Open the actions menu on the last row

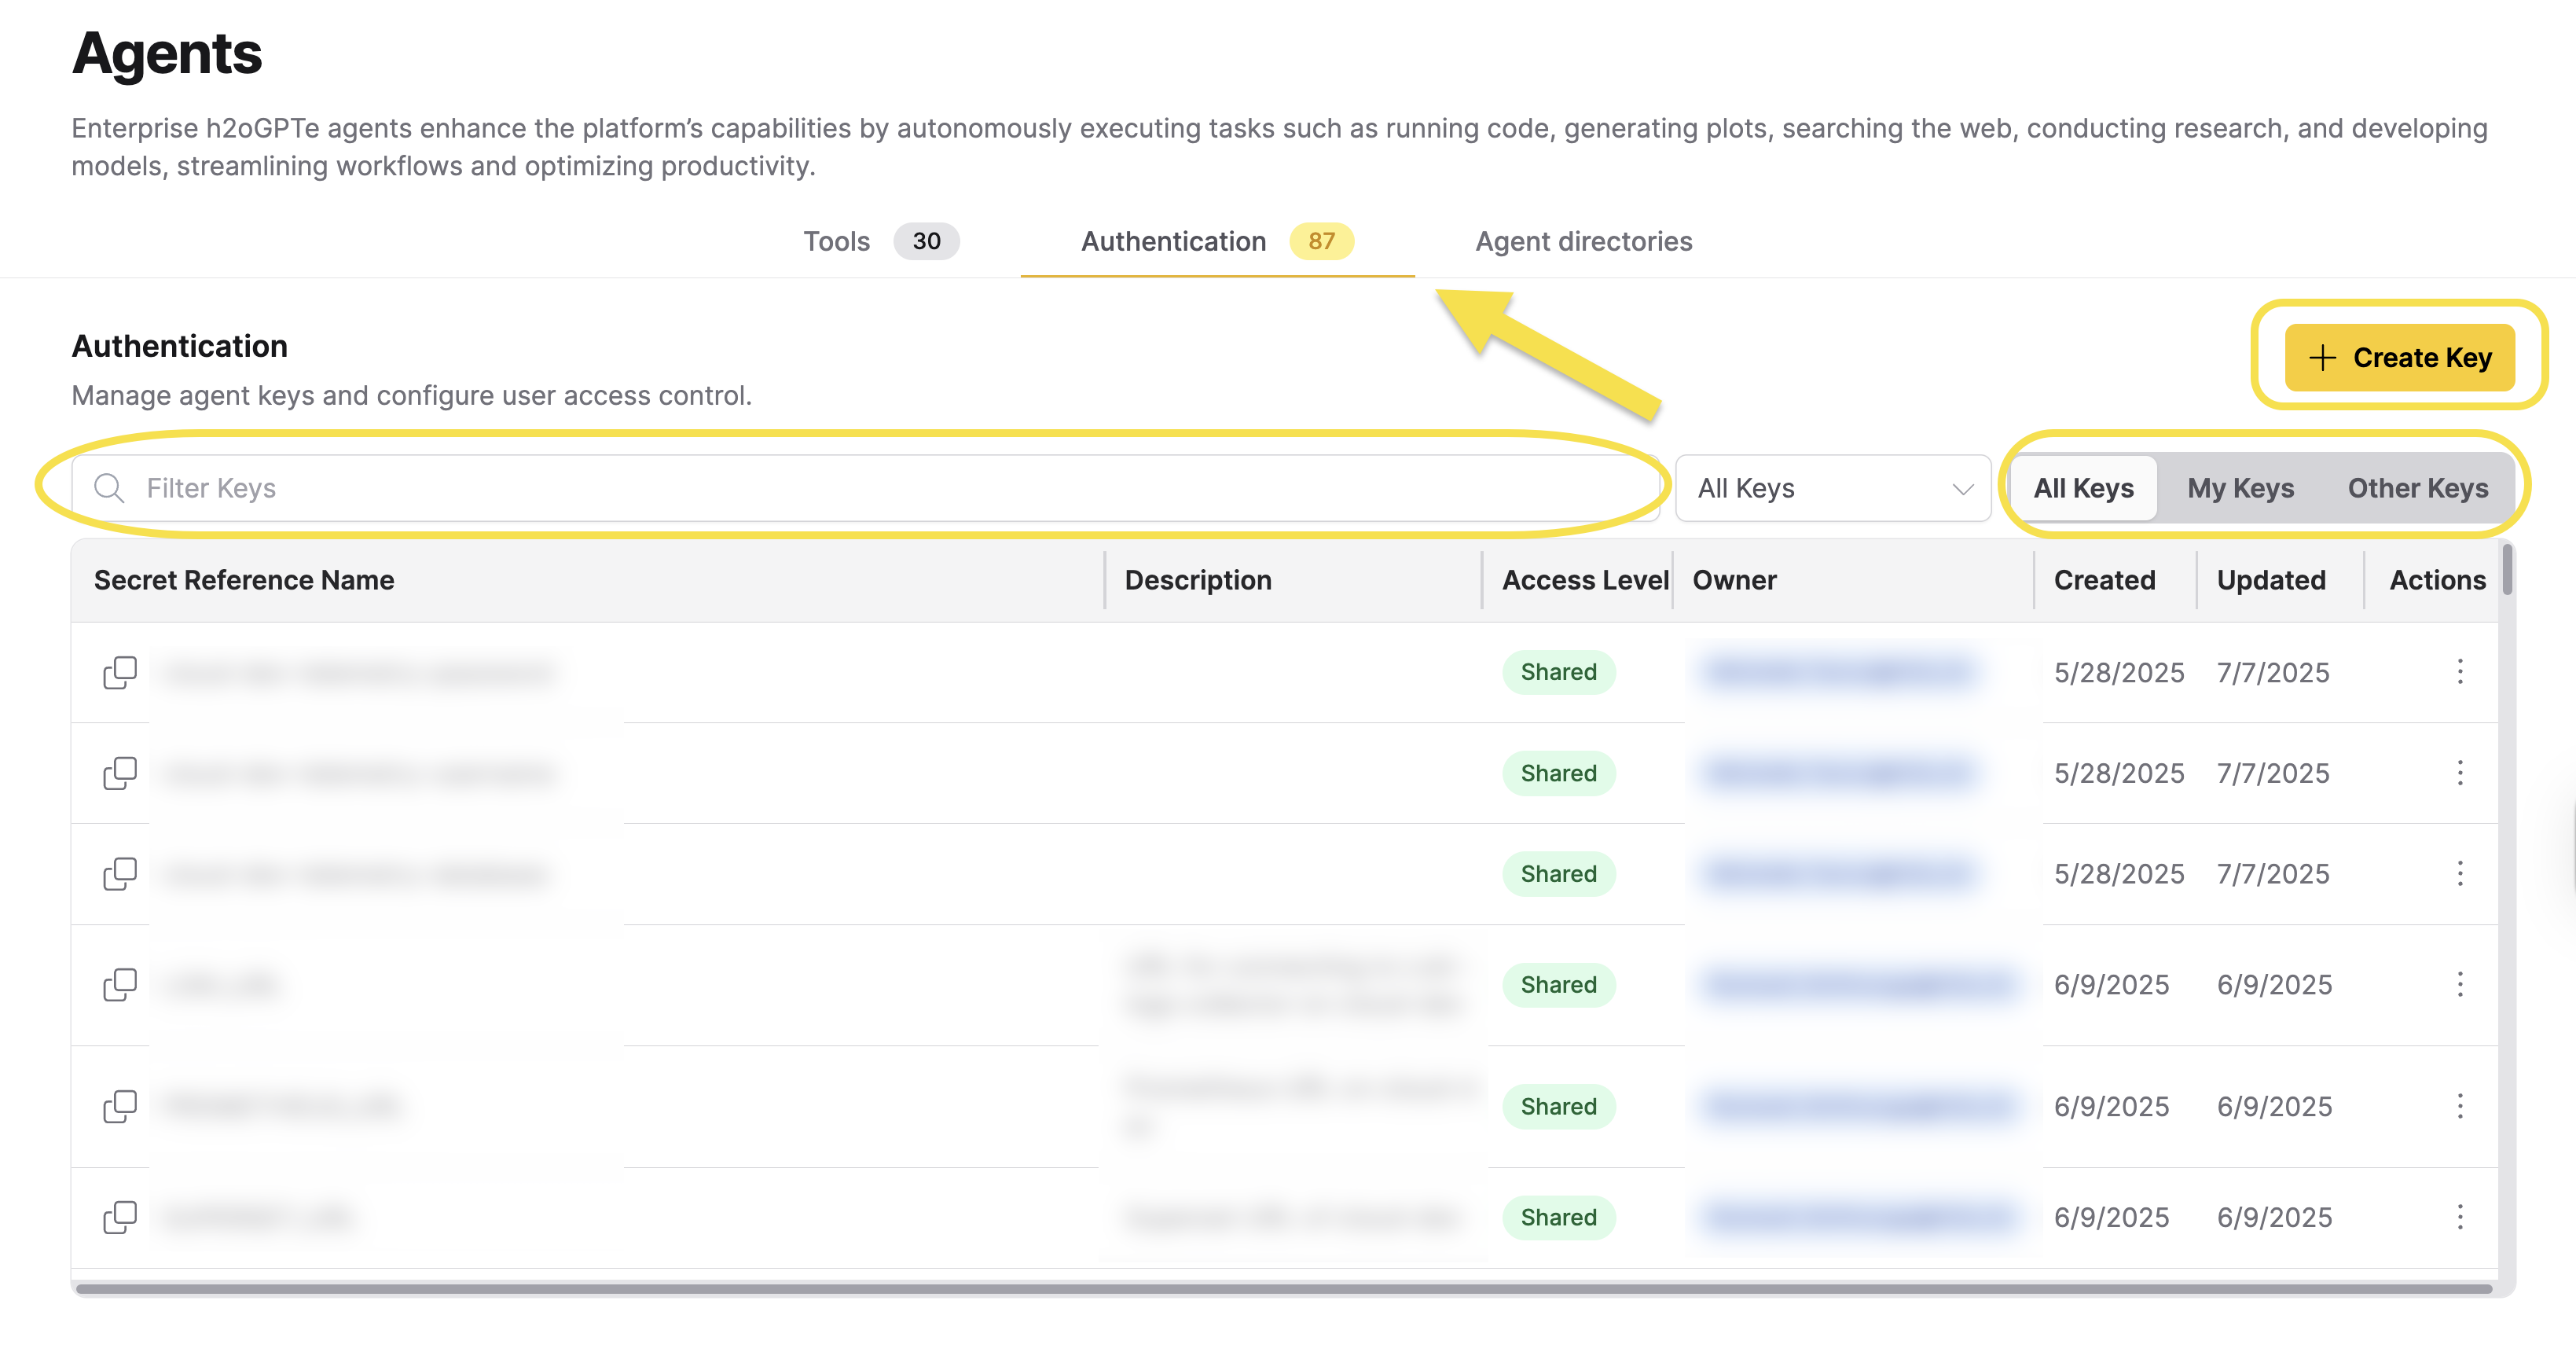coord(2460,1217)
